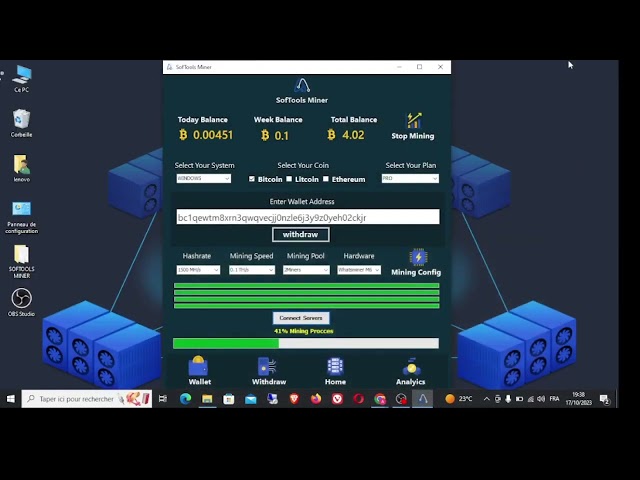Open Ce PC desktop icon
This screenshot has width=640, height=480.
[x=22, y=79]
